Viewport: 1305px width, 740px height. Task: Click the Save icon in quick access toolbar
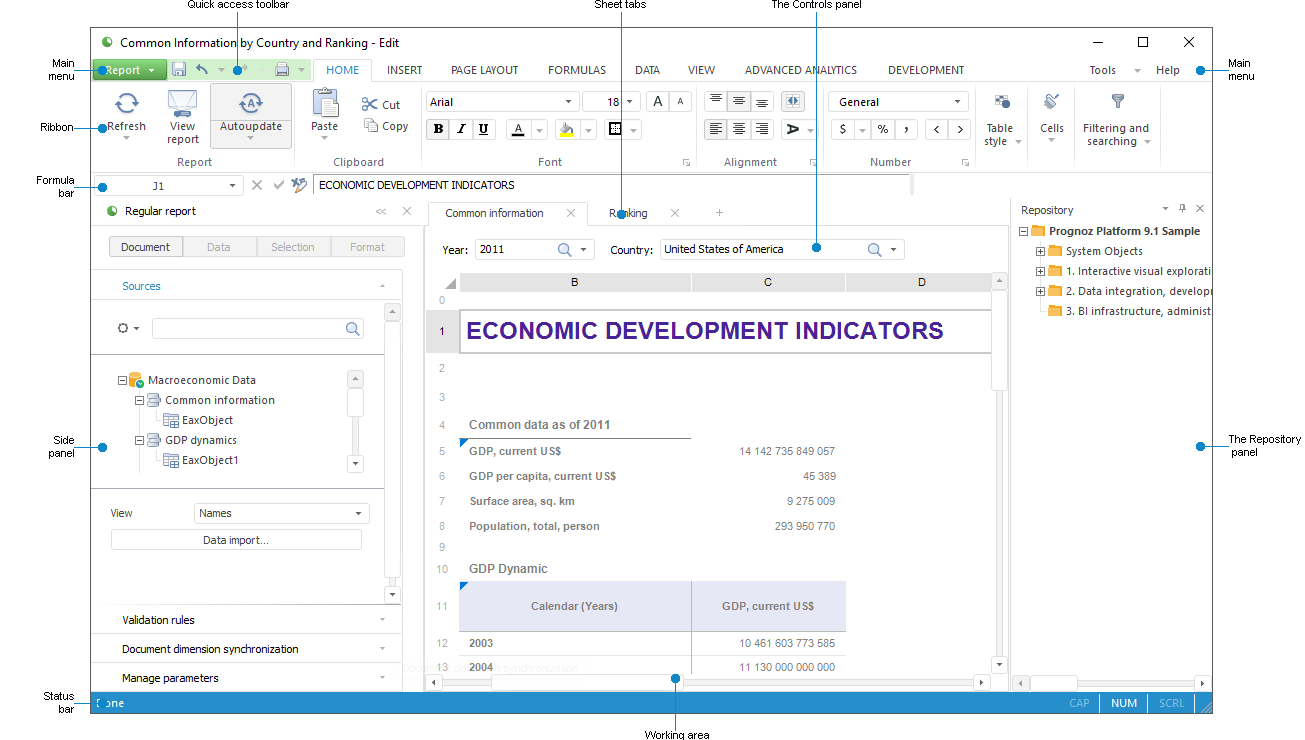click(x=179, y=70)
